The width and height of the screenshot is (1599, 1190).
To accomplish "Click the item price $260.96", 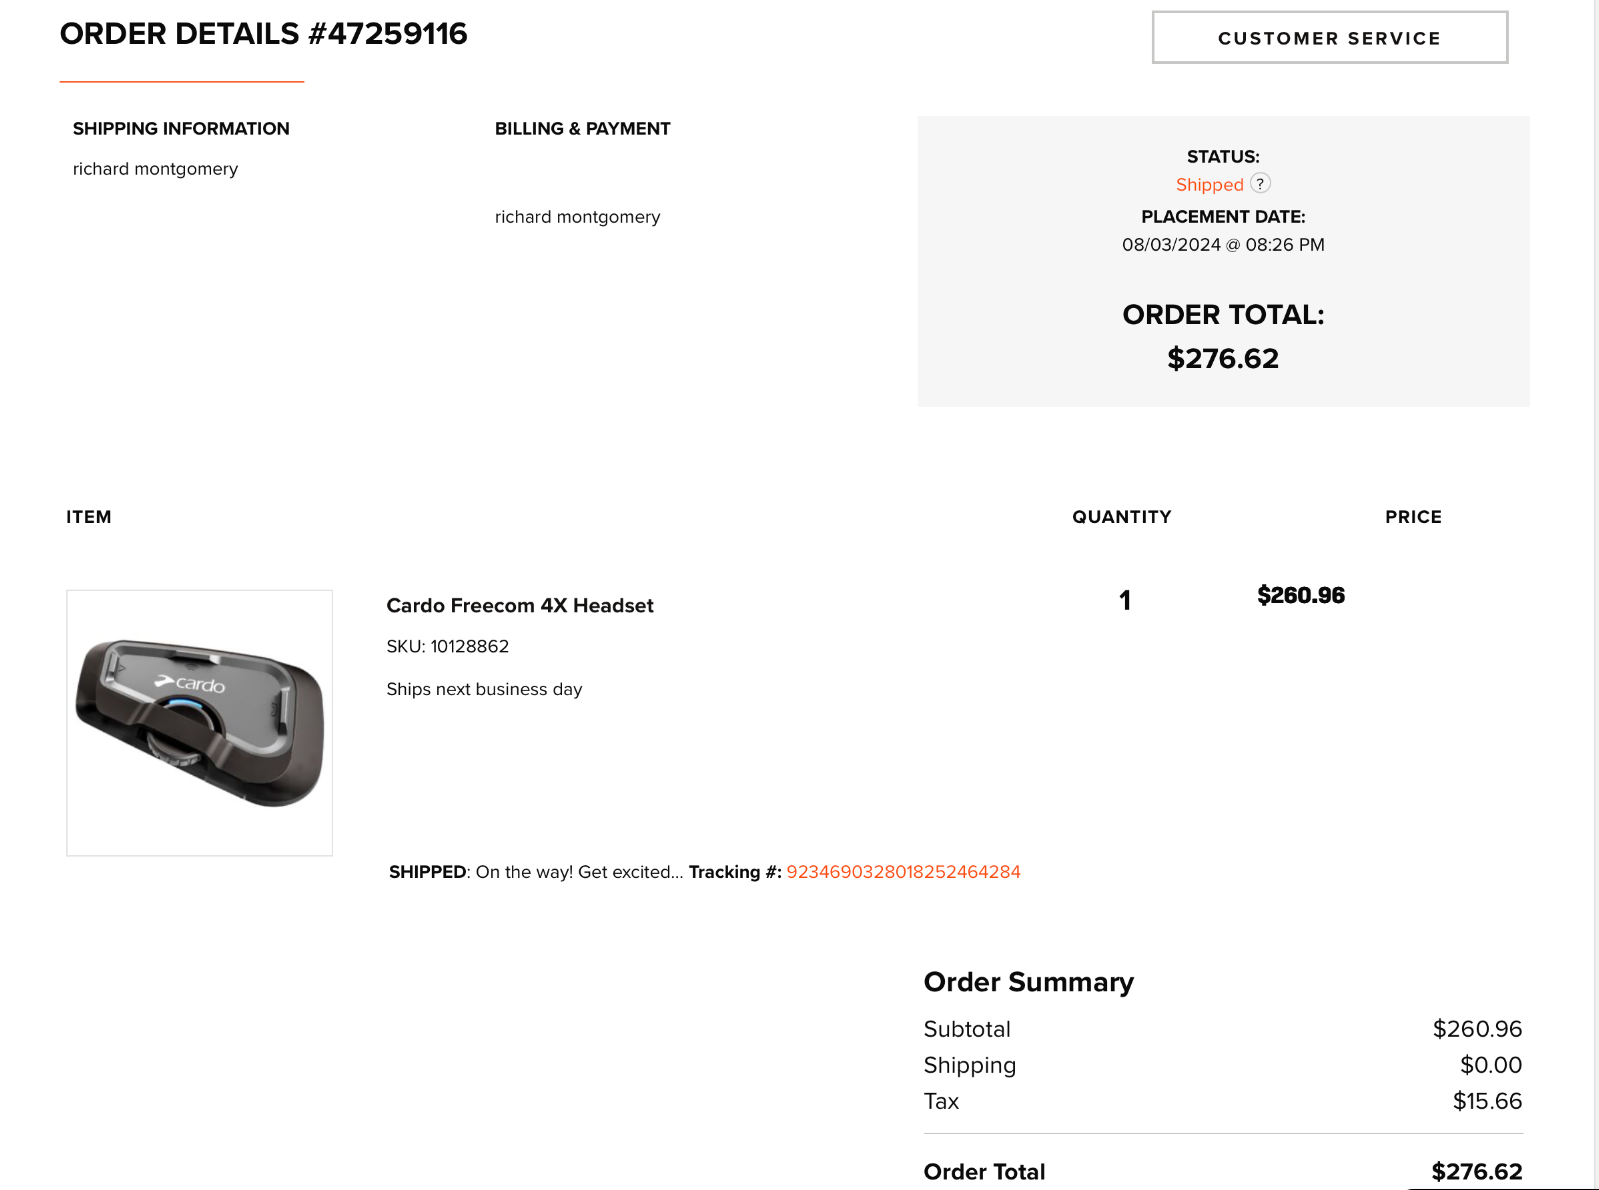I will click(1301, 596).
